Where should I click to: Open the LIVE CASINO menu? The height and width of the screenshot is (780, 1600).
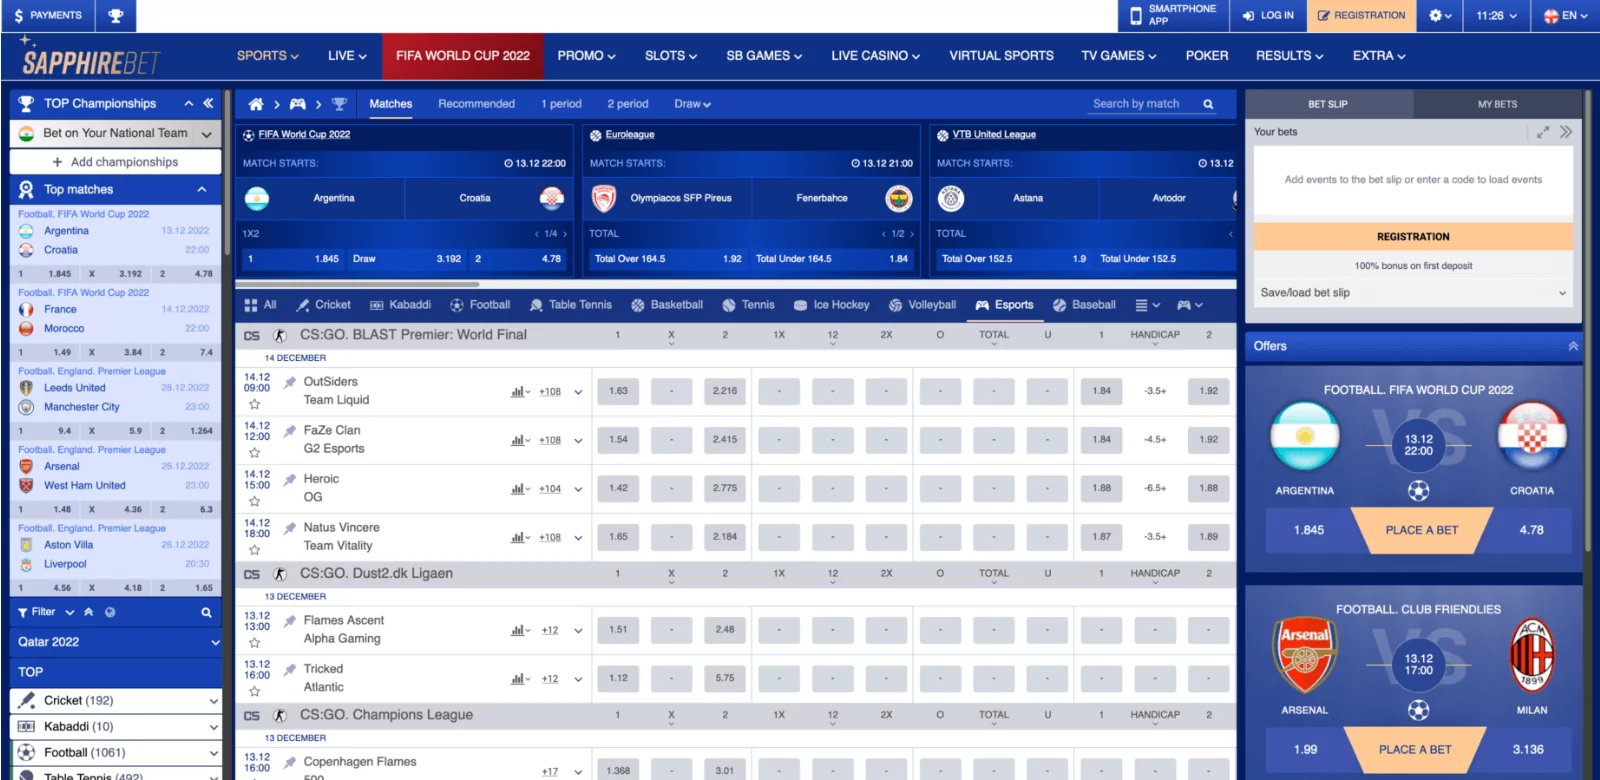pos(875,56)
